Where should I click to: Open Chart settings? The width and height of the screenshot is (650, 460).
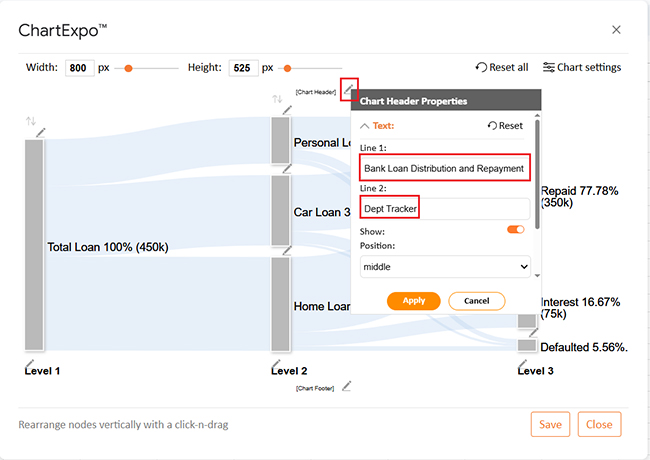tap(581, 67)
